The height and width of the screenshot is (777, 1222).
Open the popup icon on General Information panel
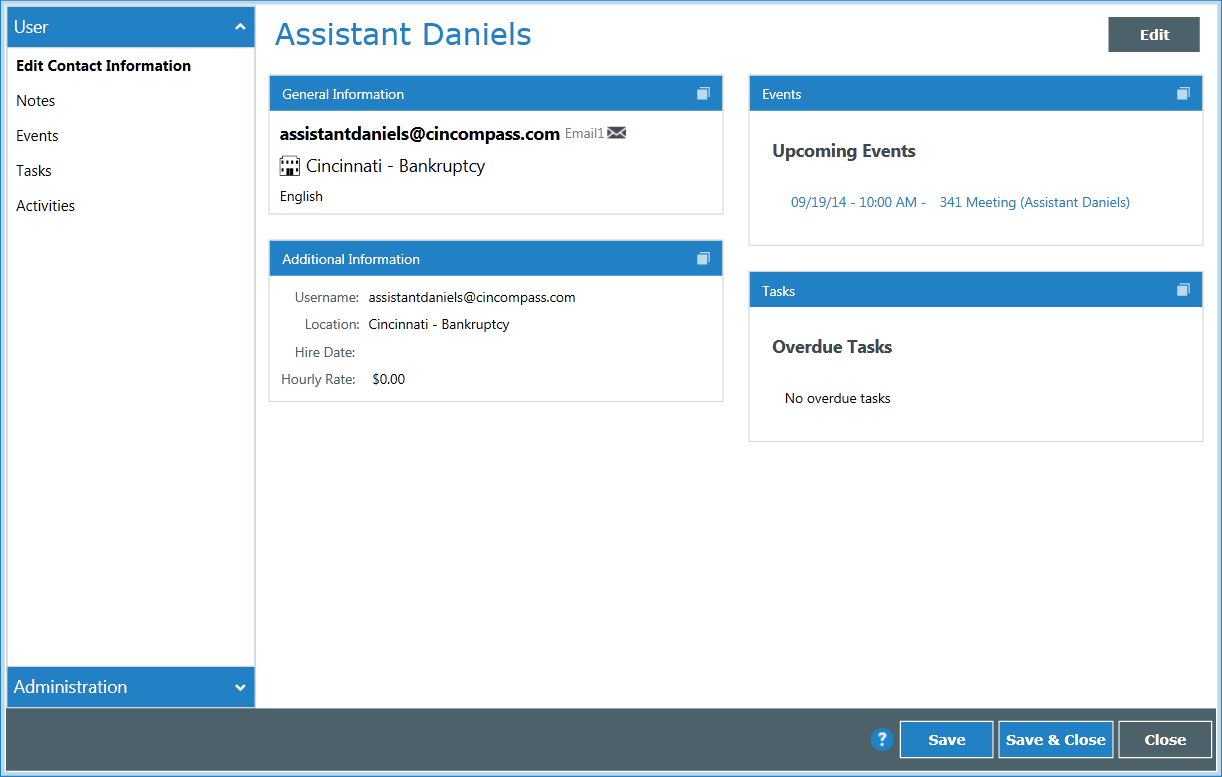point(704,93)
